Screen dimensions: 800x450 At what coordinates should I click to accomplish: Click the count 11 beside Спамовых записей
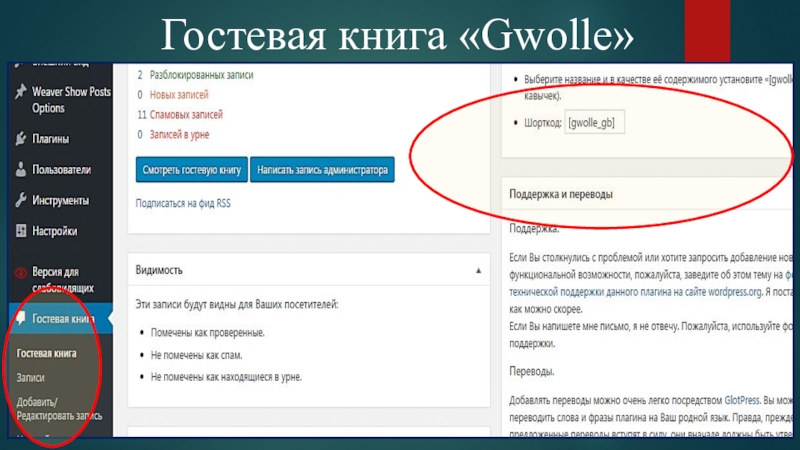tap(142, 114)
